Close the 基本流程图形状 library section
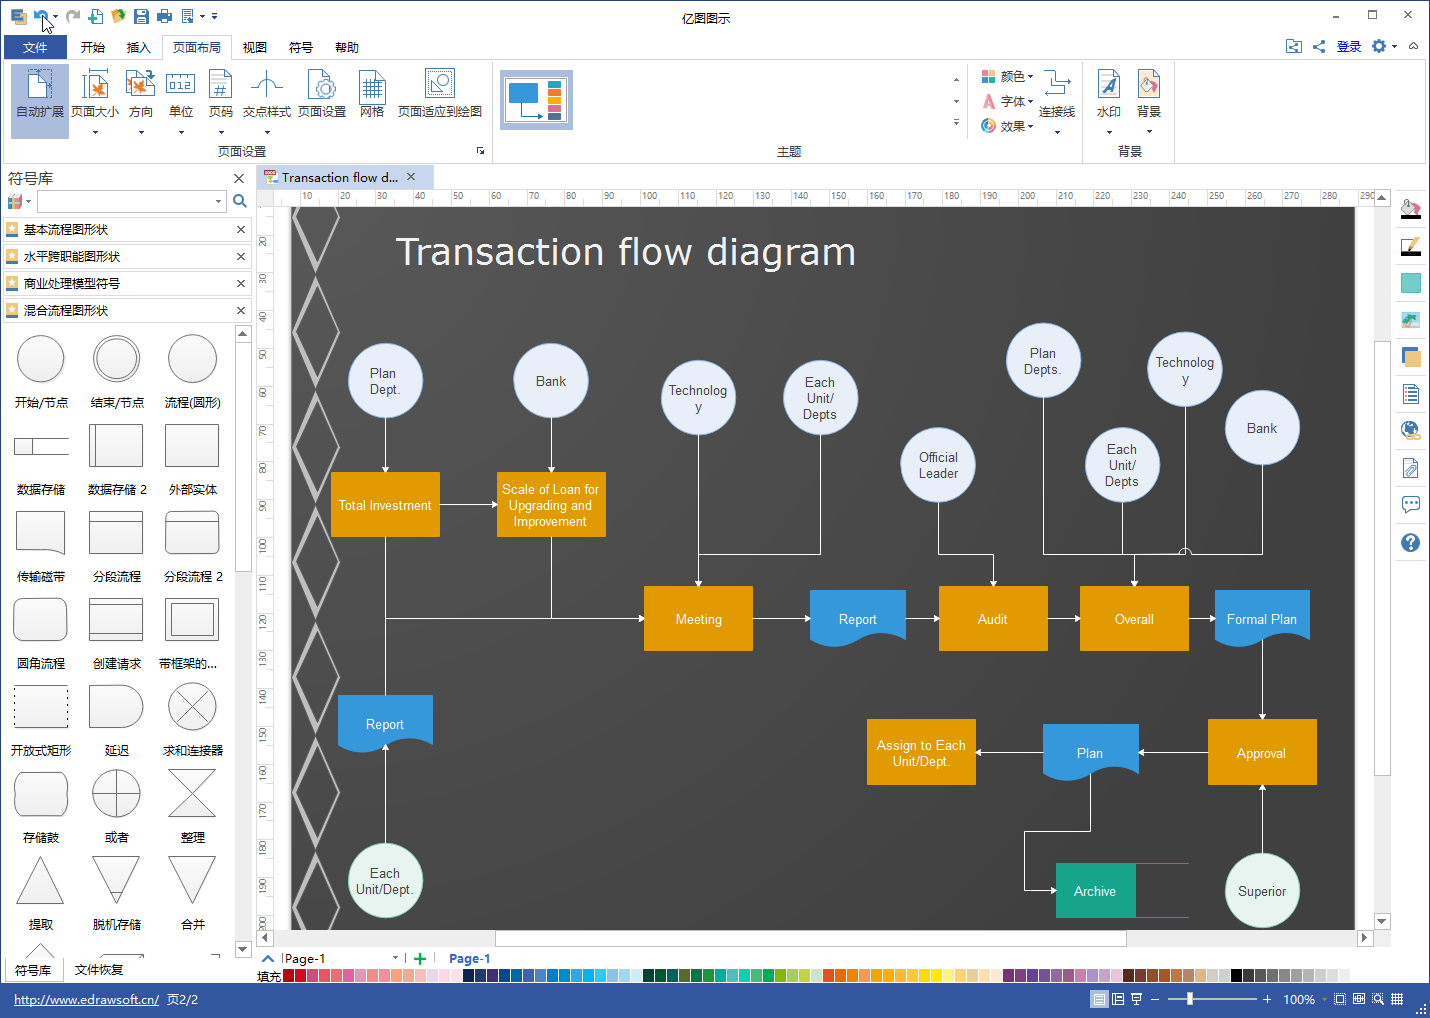The width and height of the screenshot is (1430, 1018). pyautogui.click(x=241, y=230)
